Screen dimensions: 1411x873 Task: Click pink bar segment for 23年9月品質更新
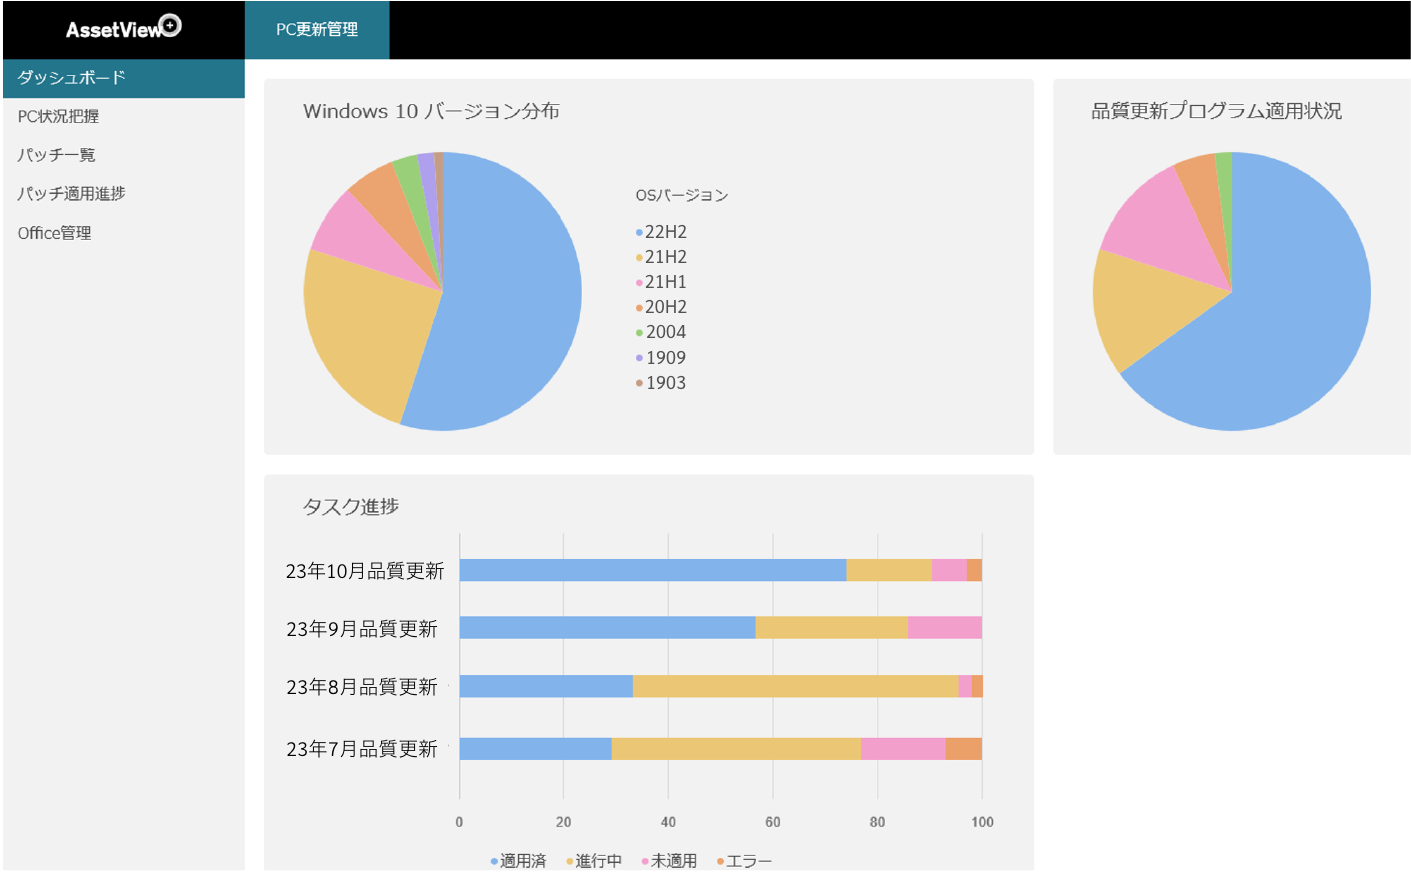(945, 628)
